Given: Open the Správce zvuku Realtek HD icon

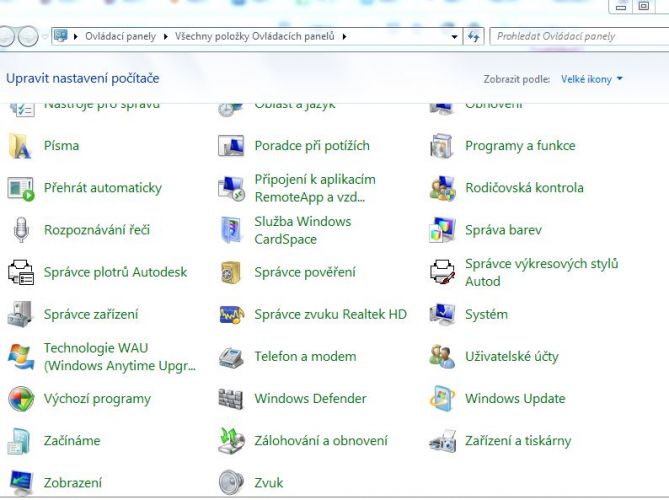Looking at the screenshot, I should point(232,314).
